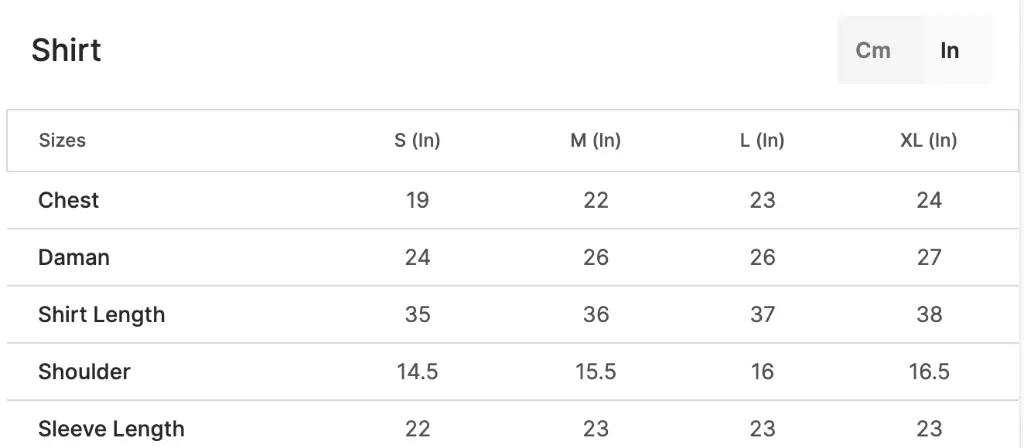This screenshot has height=448, width=1024.
Task: Click the Shirt heading
Action: click(67, 50)
